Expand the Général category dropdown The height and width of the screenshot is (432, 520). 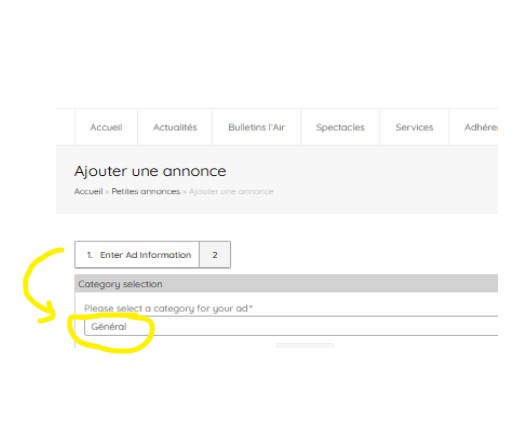click(x=291, y=326)
